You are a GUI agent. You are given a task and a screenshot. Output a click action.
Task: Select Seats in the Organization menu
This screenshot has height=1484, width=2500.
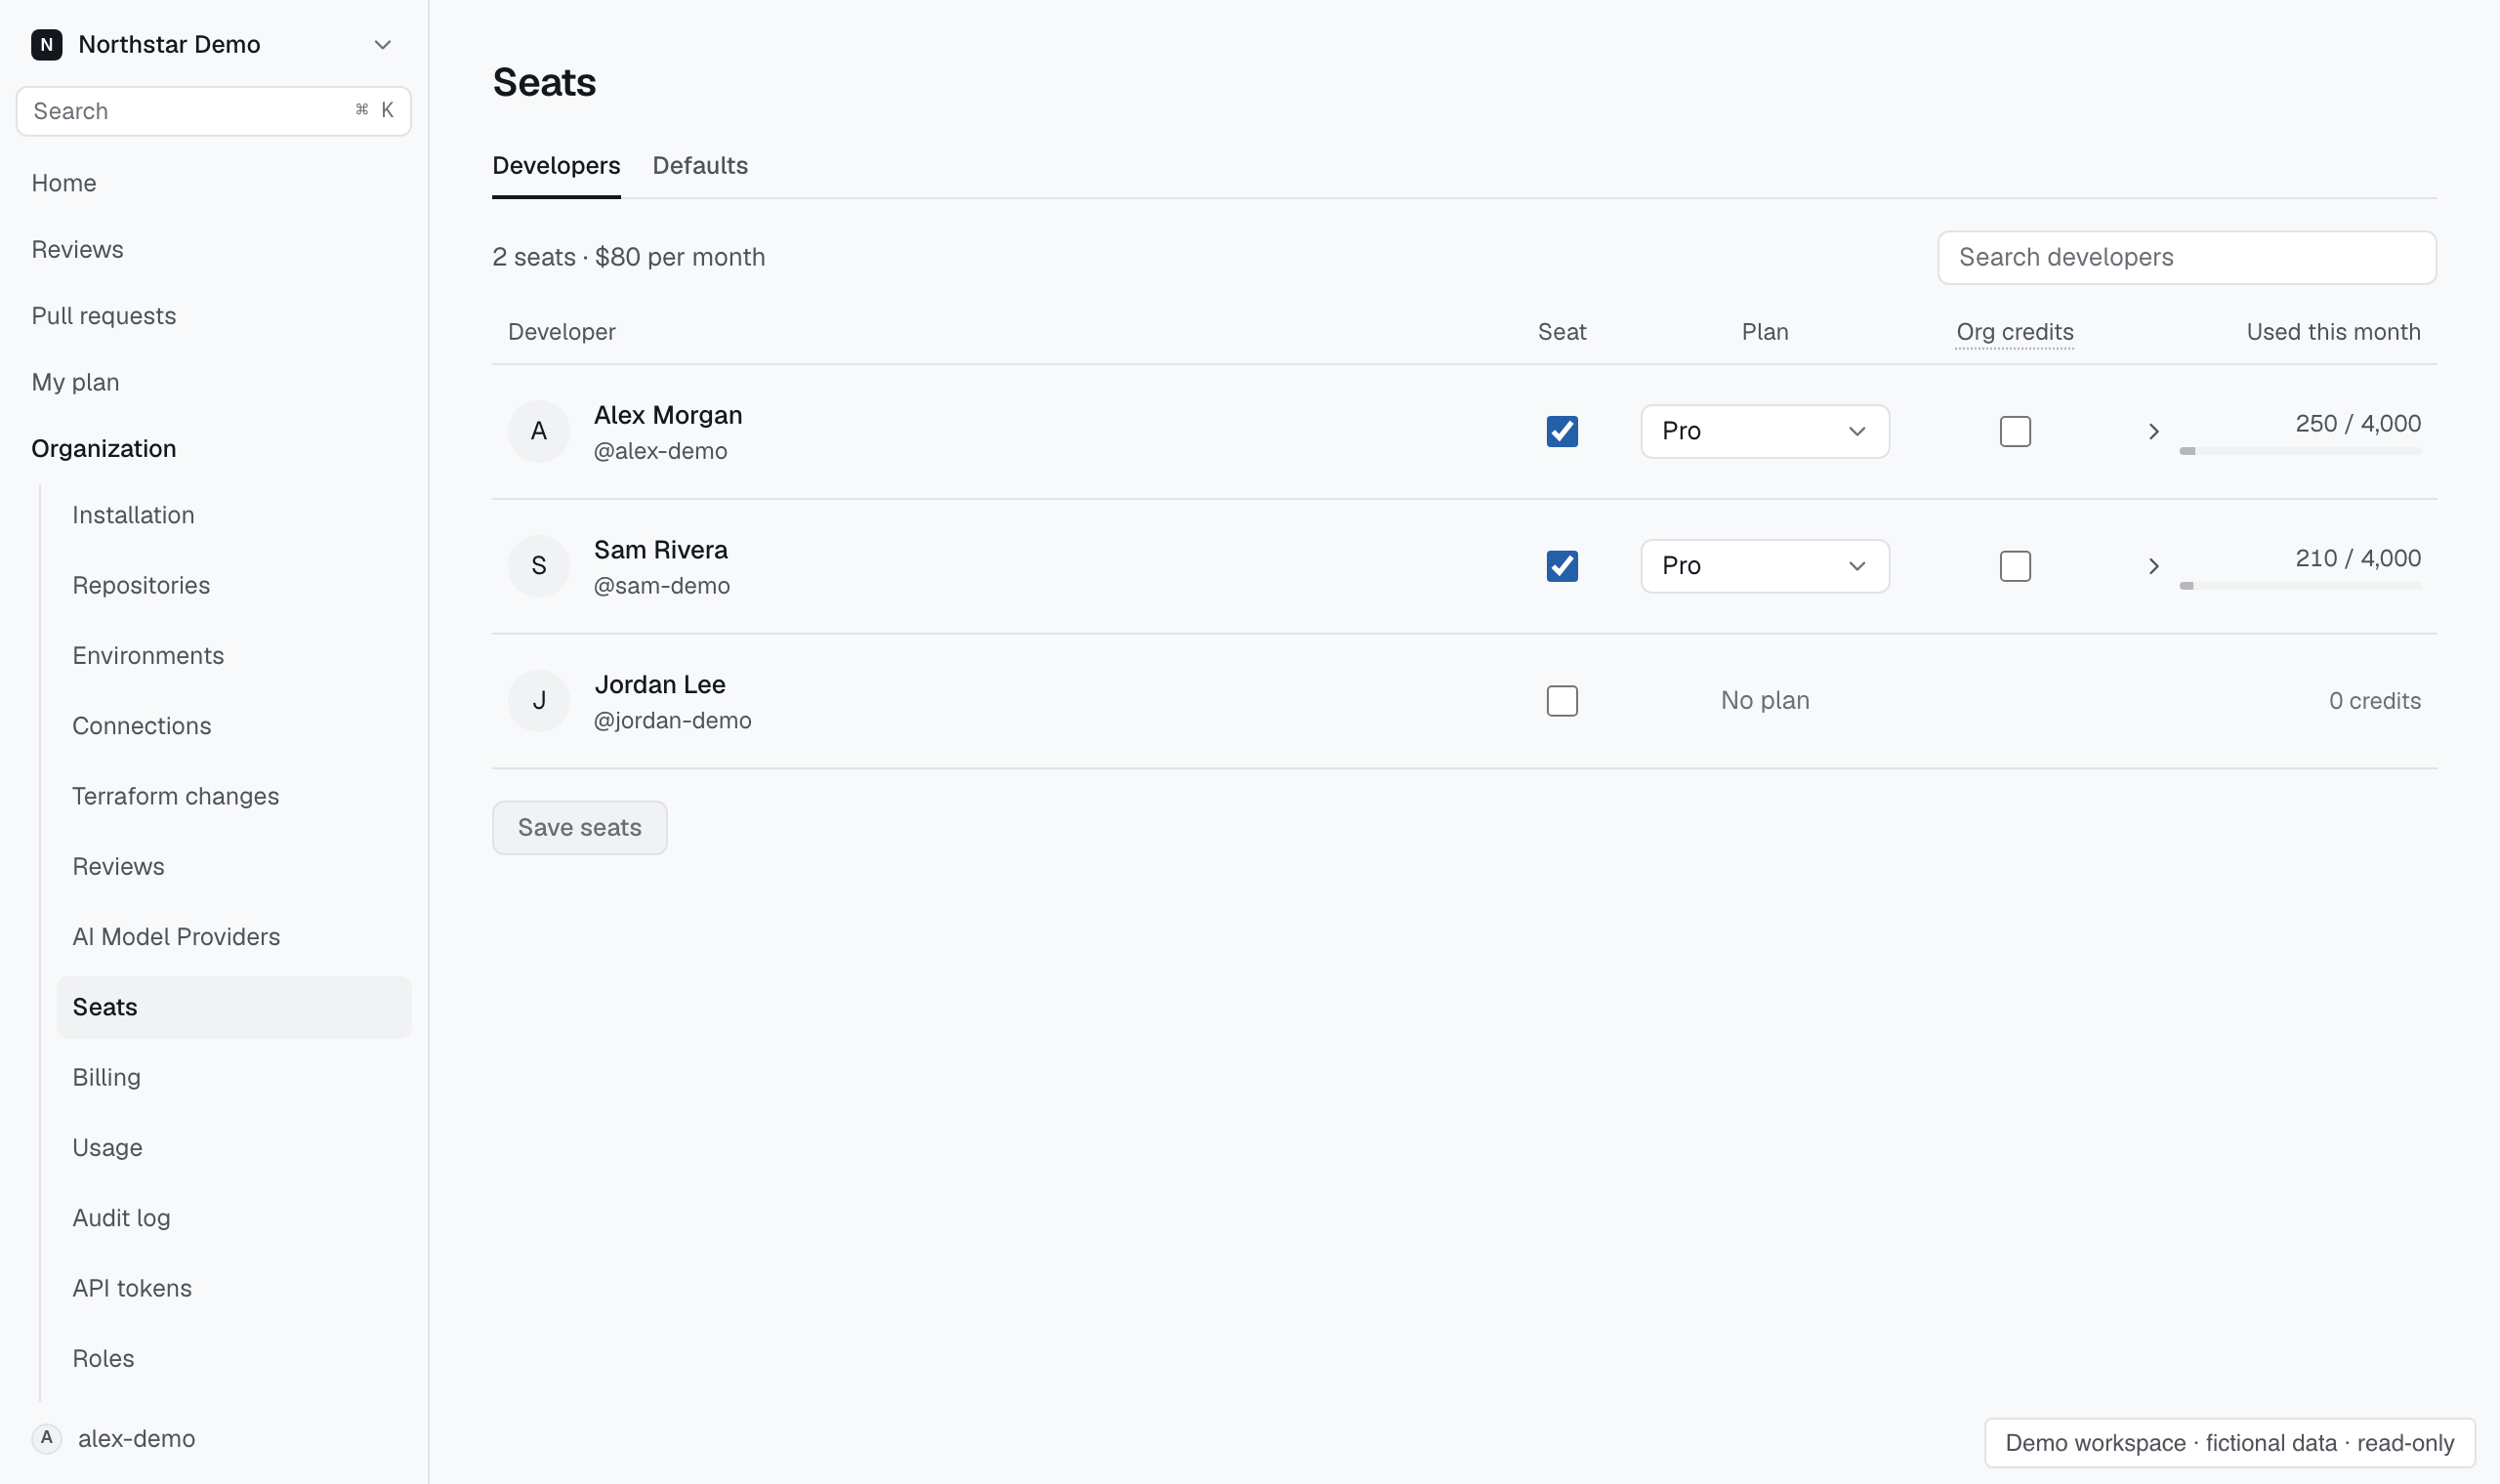pyautogui.click(x=234, y=1007)
